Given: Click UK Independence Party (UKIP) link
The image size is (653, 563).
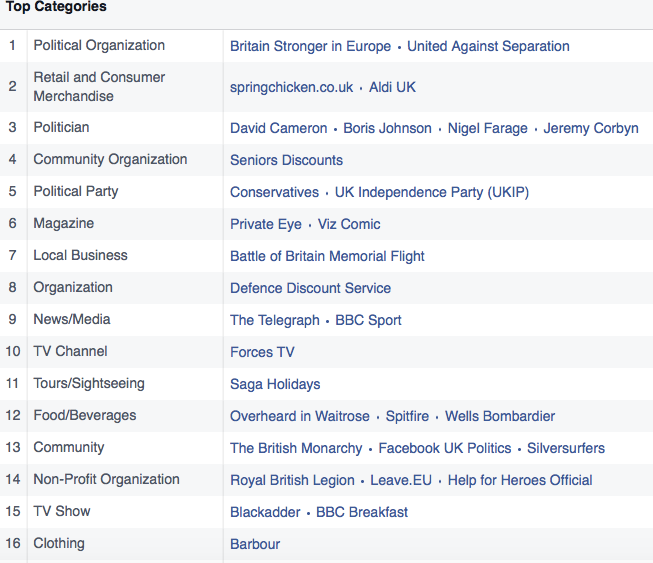Looking at the screenshot, I should [432, 192].
